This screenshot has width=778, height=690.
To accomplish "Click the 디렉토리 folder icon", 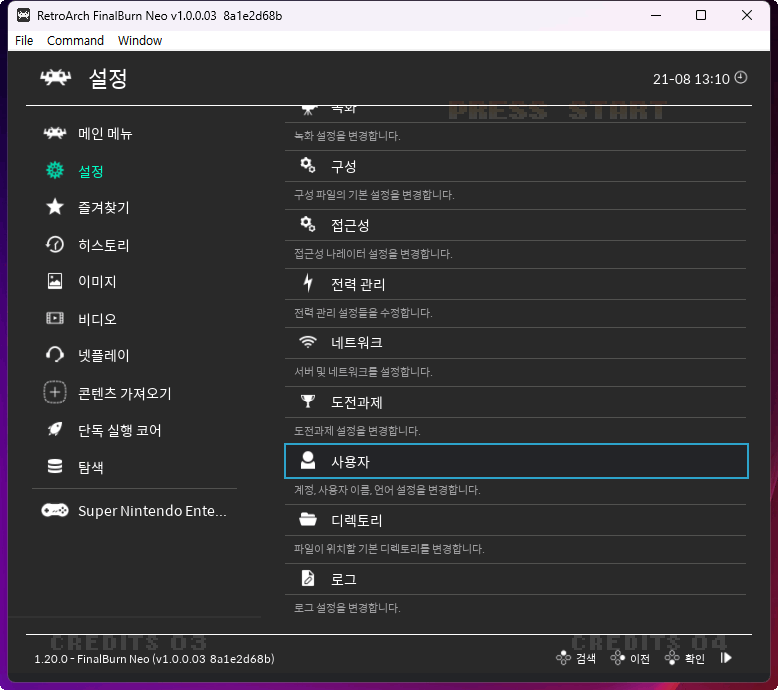I will pos(308,519).
